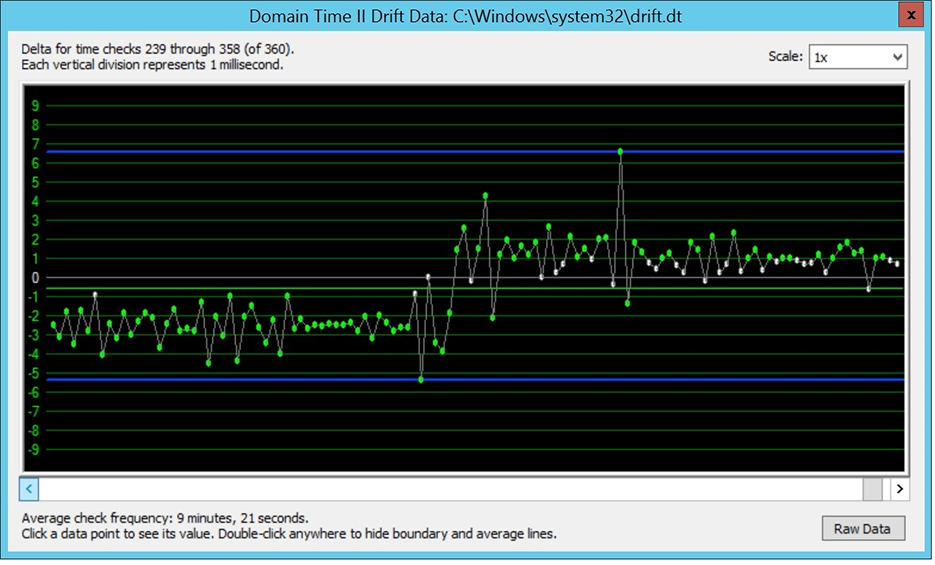Click the highest peak data point on the upper blue line
The width and height of the screenshot is (935, 565).
[x=620, y=151]
